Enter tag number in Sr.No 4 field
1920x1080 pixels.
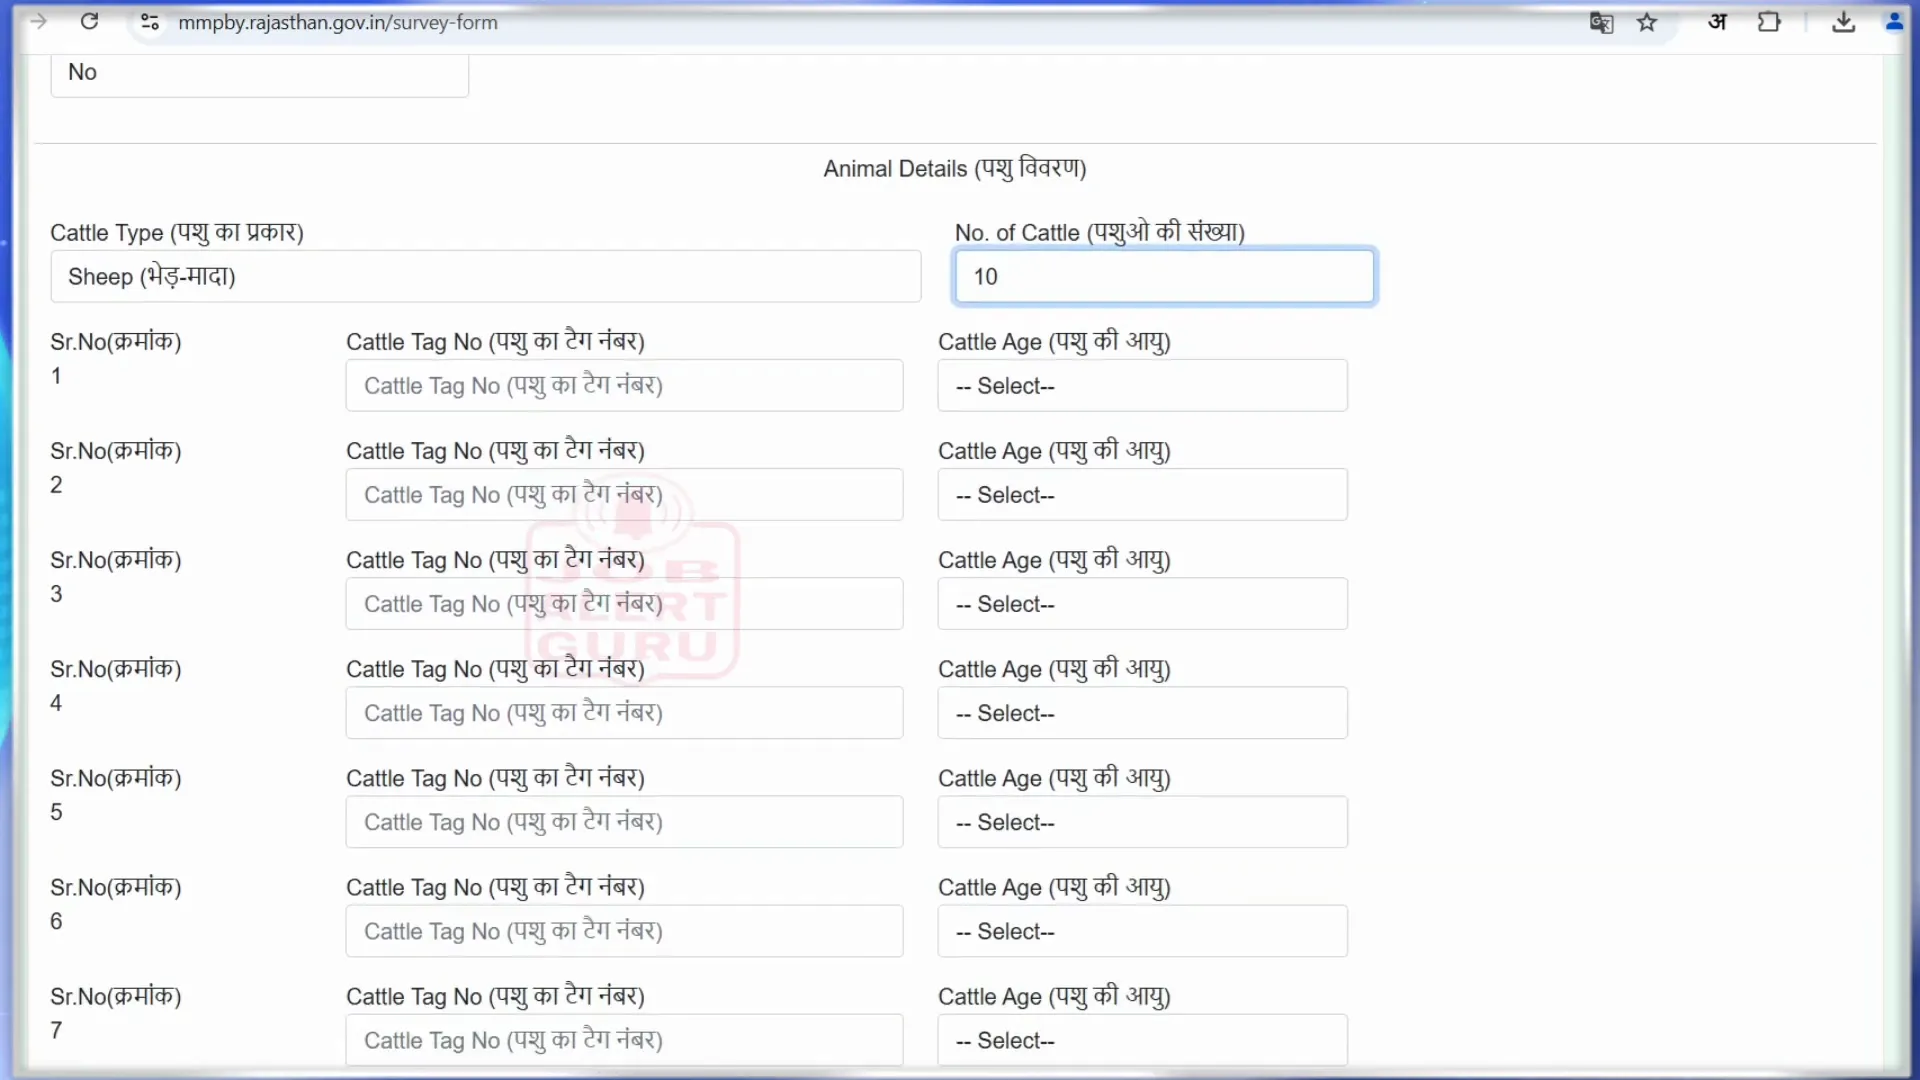click(624, 712)
